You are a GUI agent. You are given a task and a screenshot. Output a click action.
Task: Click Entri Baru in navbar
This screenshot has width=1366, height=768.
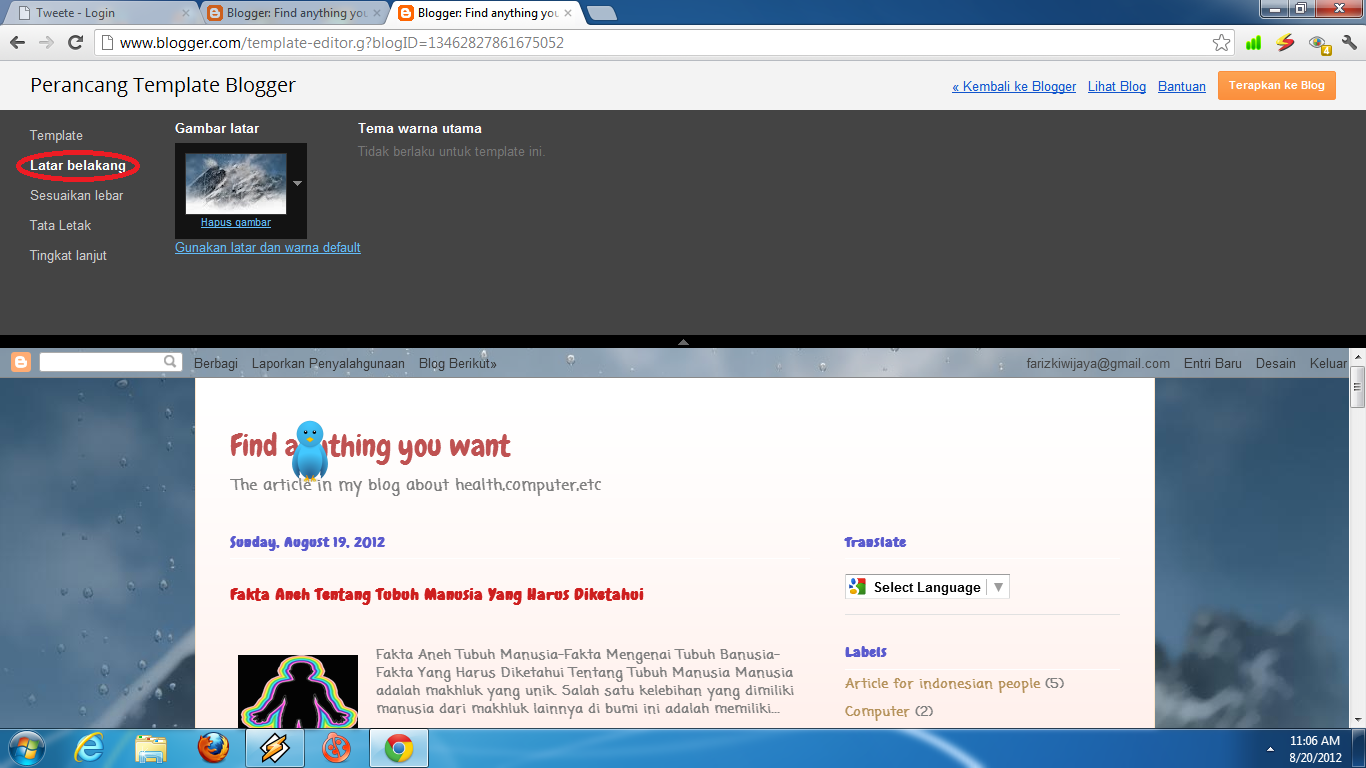[x=1213, y=363]
